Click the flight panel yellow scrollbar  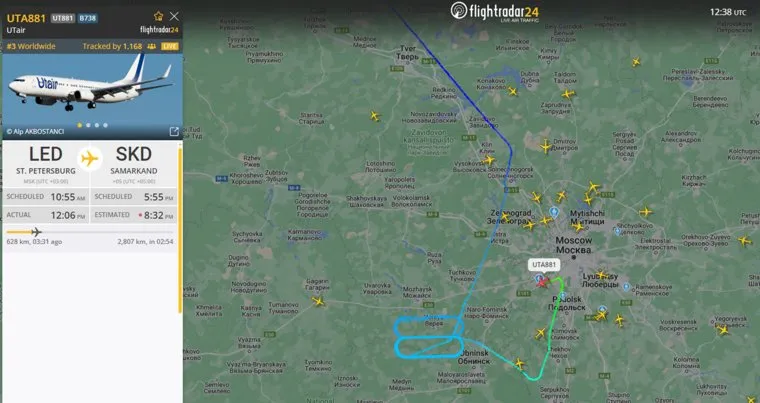[180, 230]
